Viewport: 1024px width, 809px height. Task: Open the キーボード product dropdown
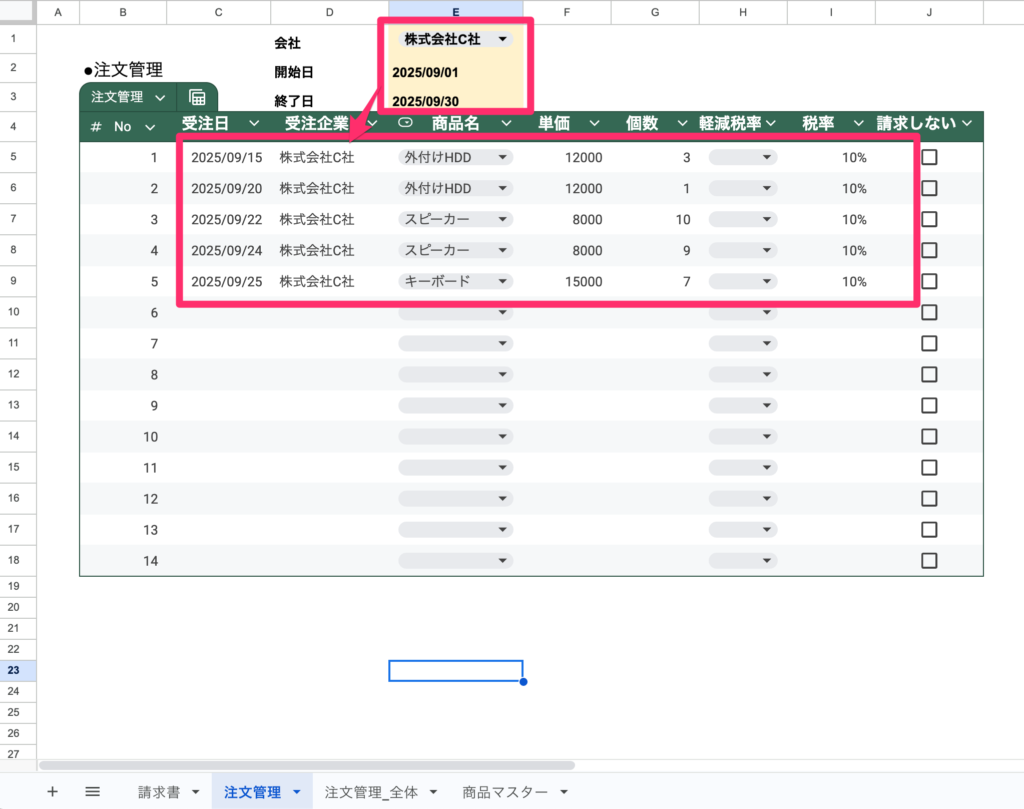[x=455, y=281]
